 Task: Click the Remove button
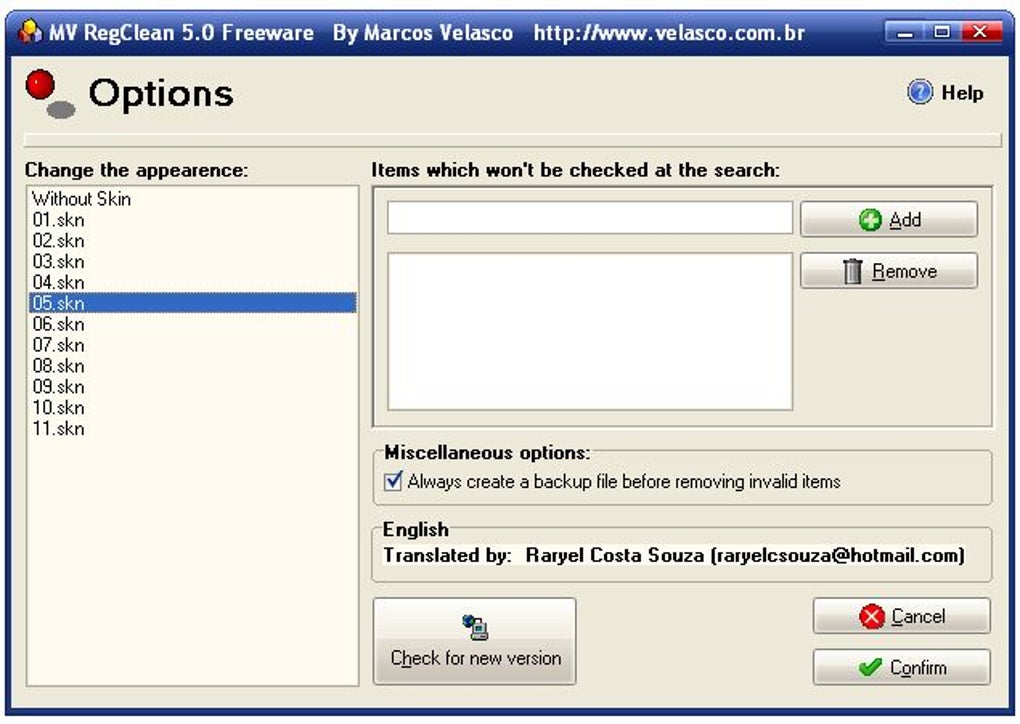click(889, 271)
